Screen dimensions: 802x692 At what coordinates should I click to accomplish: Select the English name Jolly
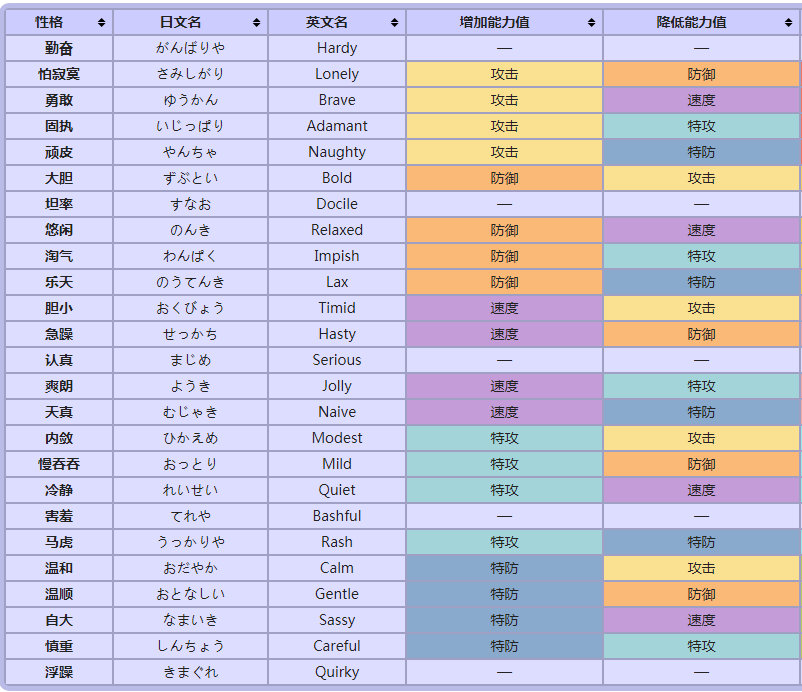click(x=337, y=386)
